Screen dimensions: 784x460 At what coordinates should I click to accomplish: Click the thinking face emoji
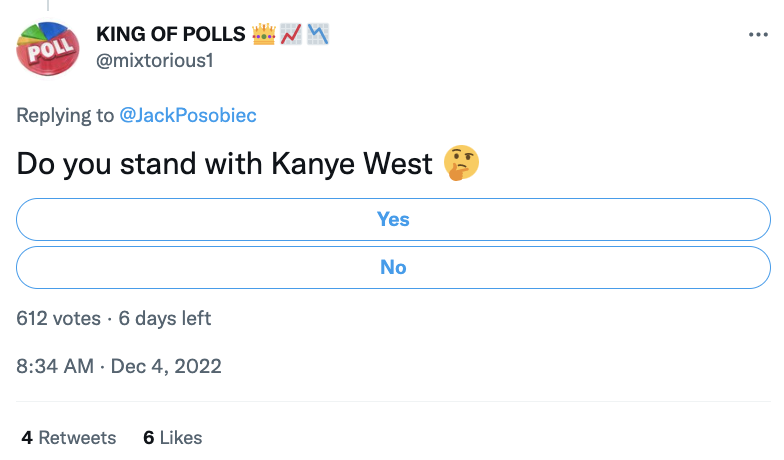(462, 163)
